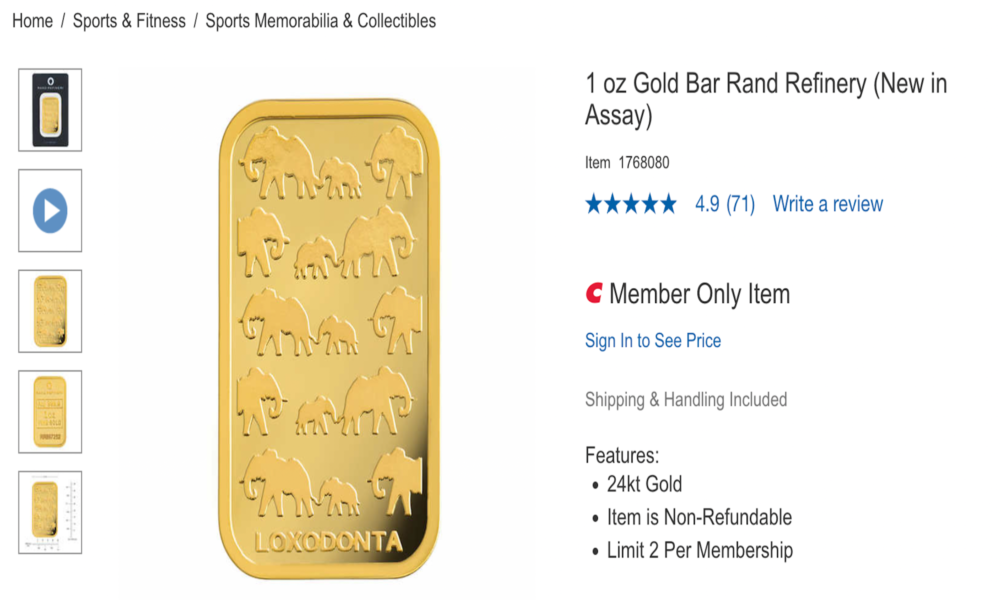This screenshot has height=600, width=1000.
Task: Select the elephant-design bar front thumbnail
Action: 50,311
